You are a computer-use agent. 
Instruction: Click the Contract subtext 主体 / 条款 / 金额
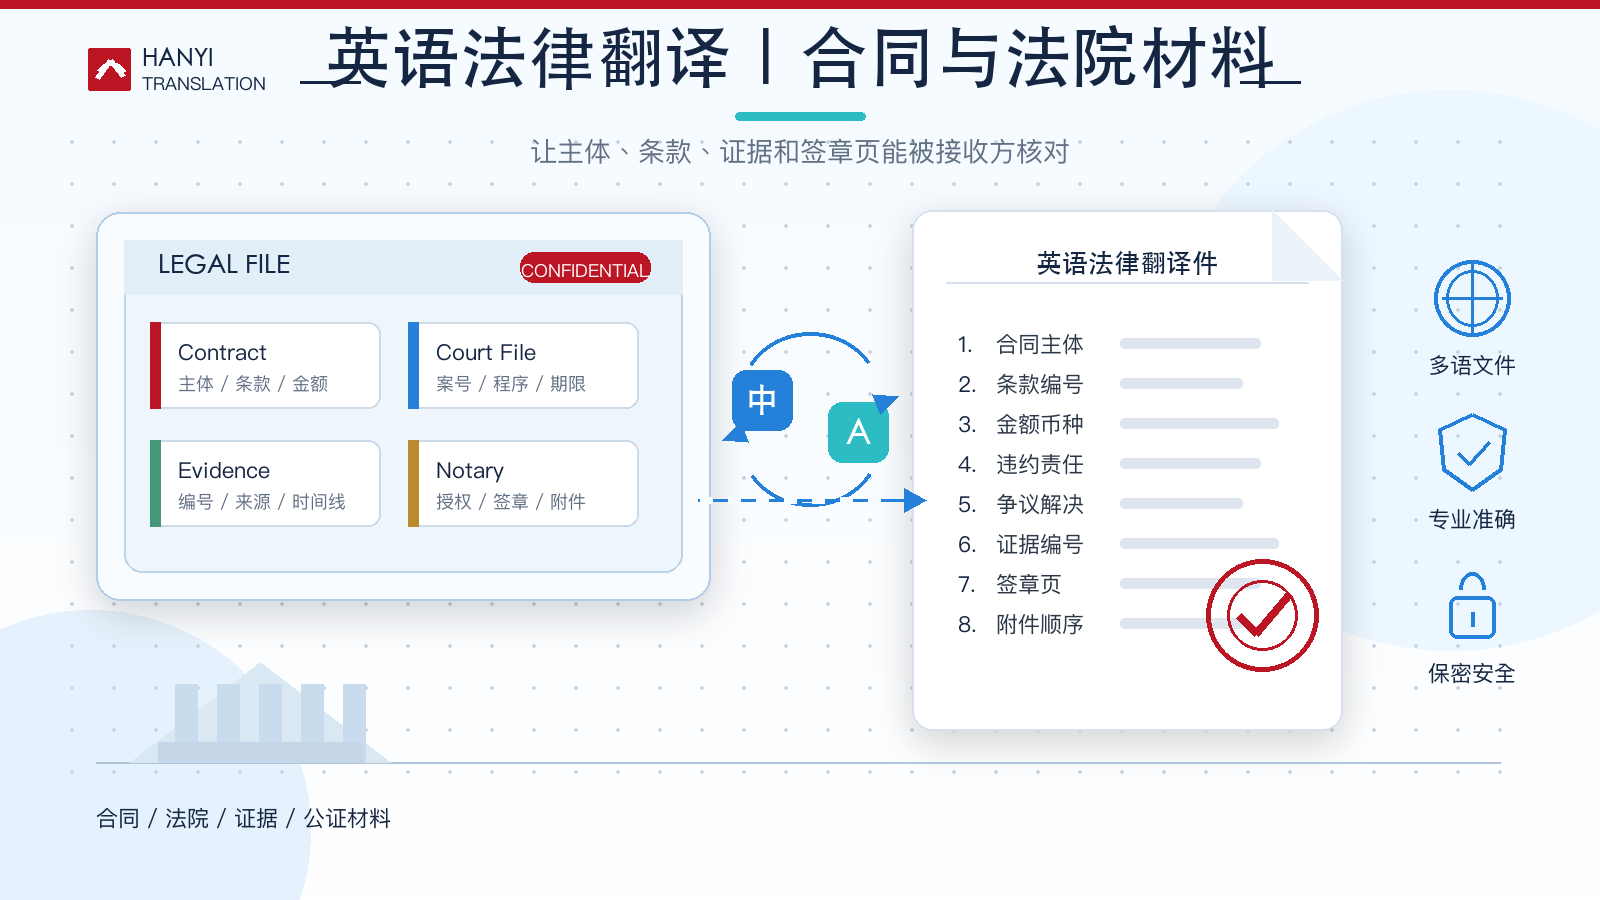point(253,384)
